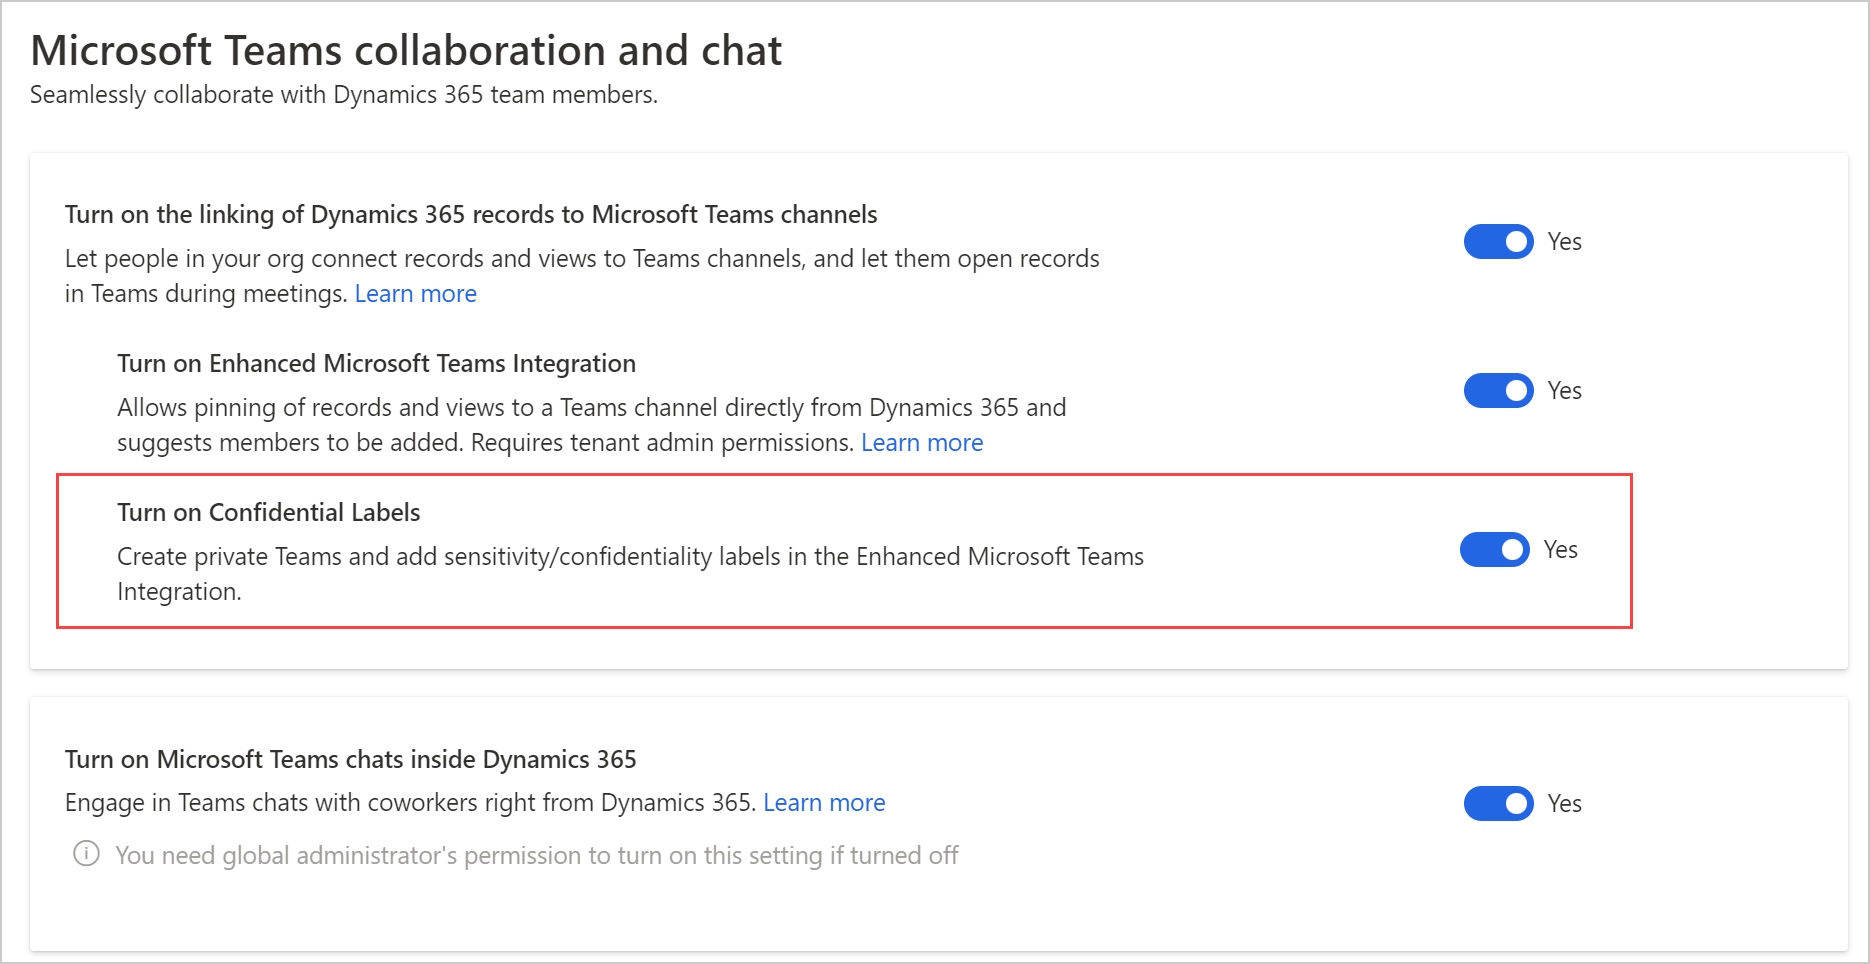Click the global administrator permission notice text

(x=536, y=855)
